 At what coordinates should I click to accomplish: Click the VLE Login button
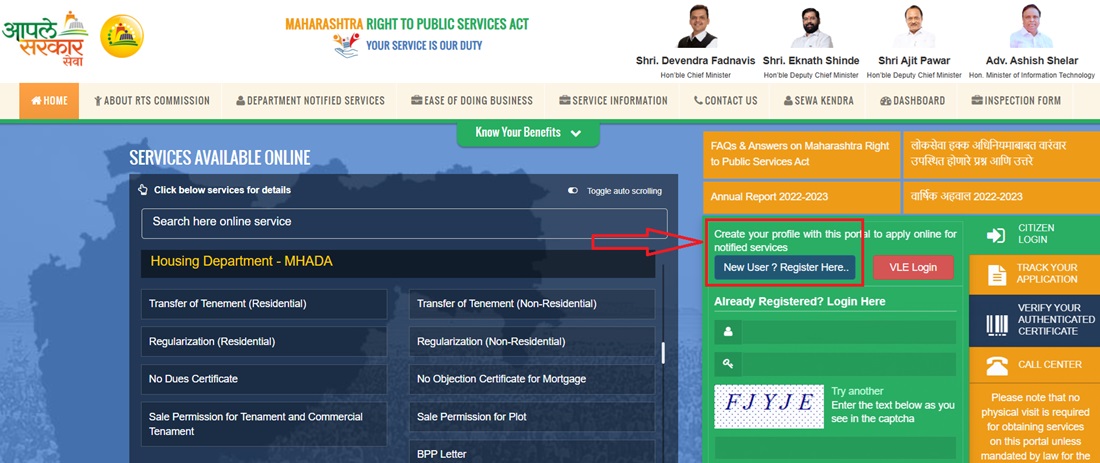click(912, 267)
